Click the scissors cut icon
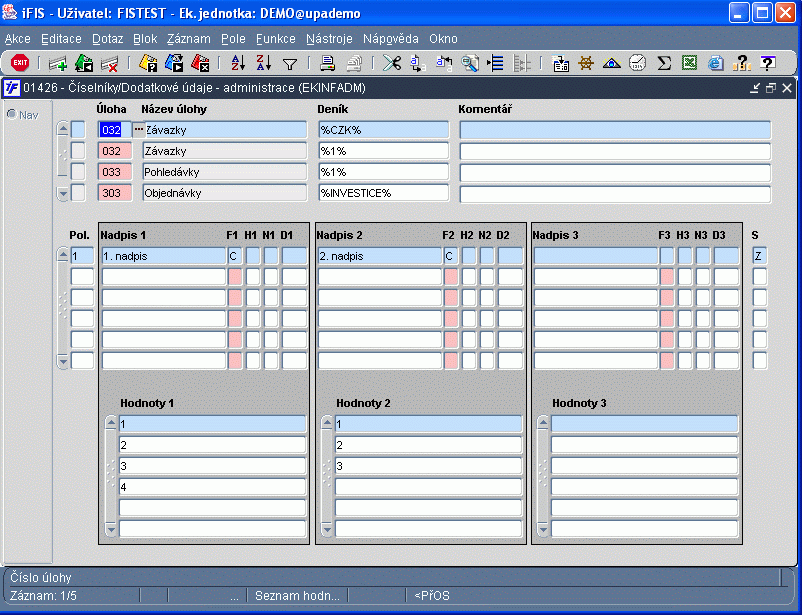Image resolution: width=802 pixels, height=615 pixels. coord(392,63)
